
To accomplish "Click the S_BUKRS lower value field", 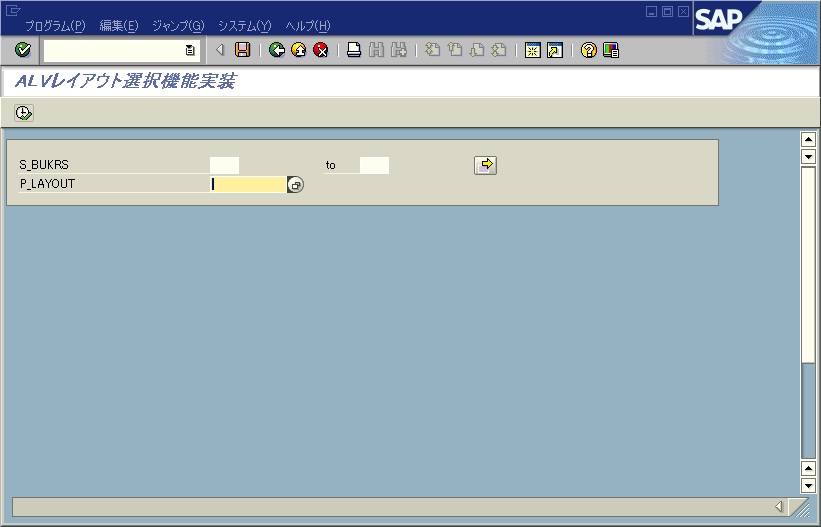I will (224, 165).
